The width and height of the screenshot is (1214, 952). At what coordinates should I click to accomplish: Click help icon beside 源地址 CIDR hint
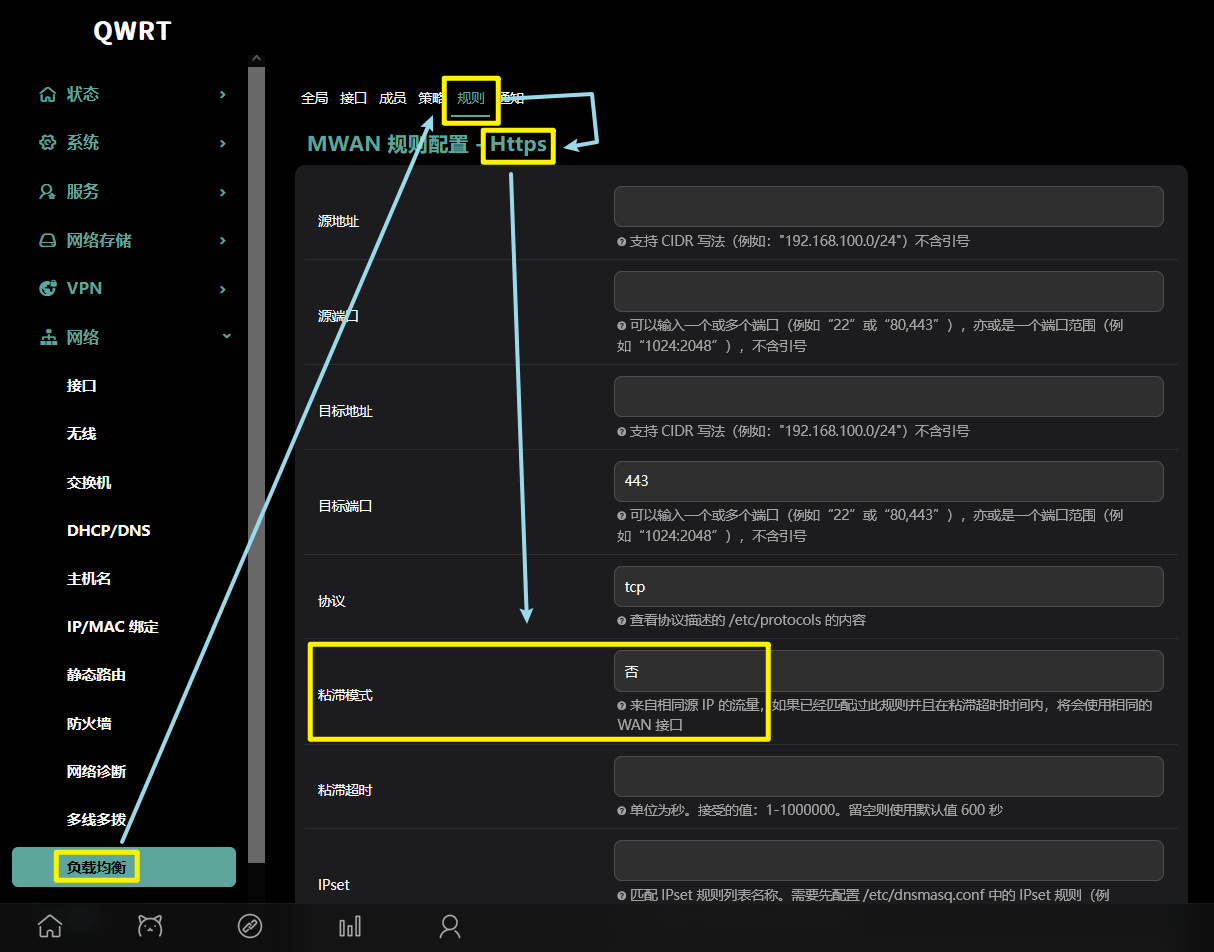pyautogui.click(x=622, y=241)
